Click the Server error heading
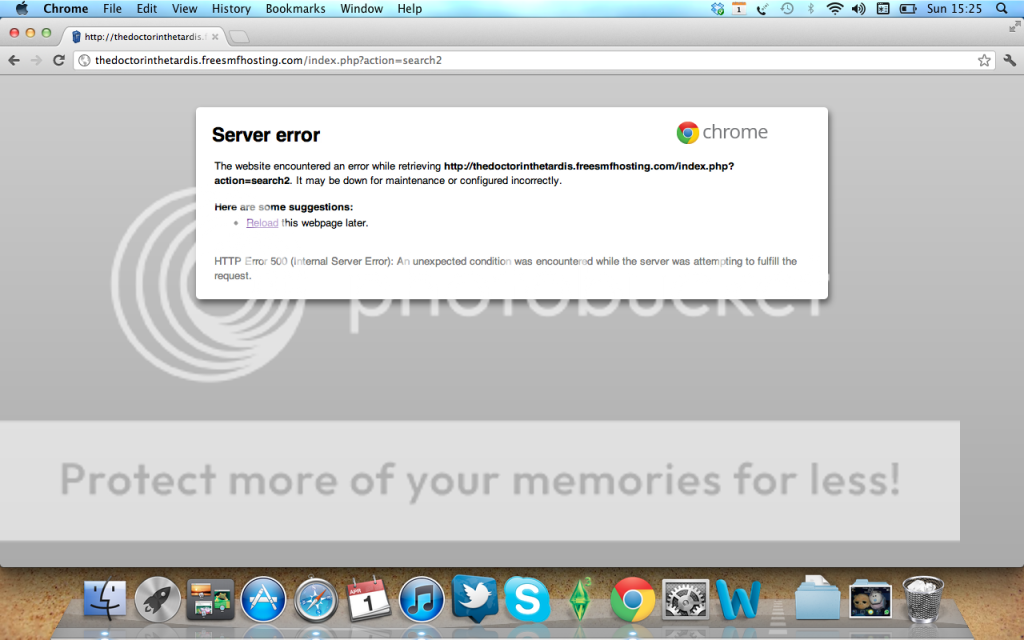The image size is (1024, 640). [266, 135]
